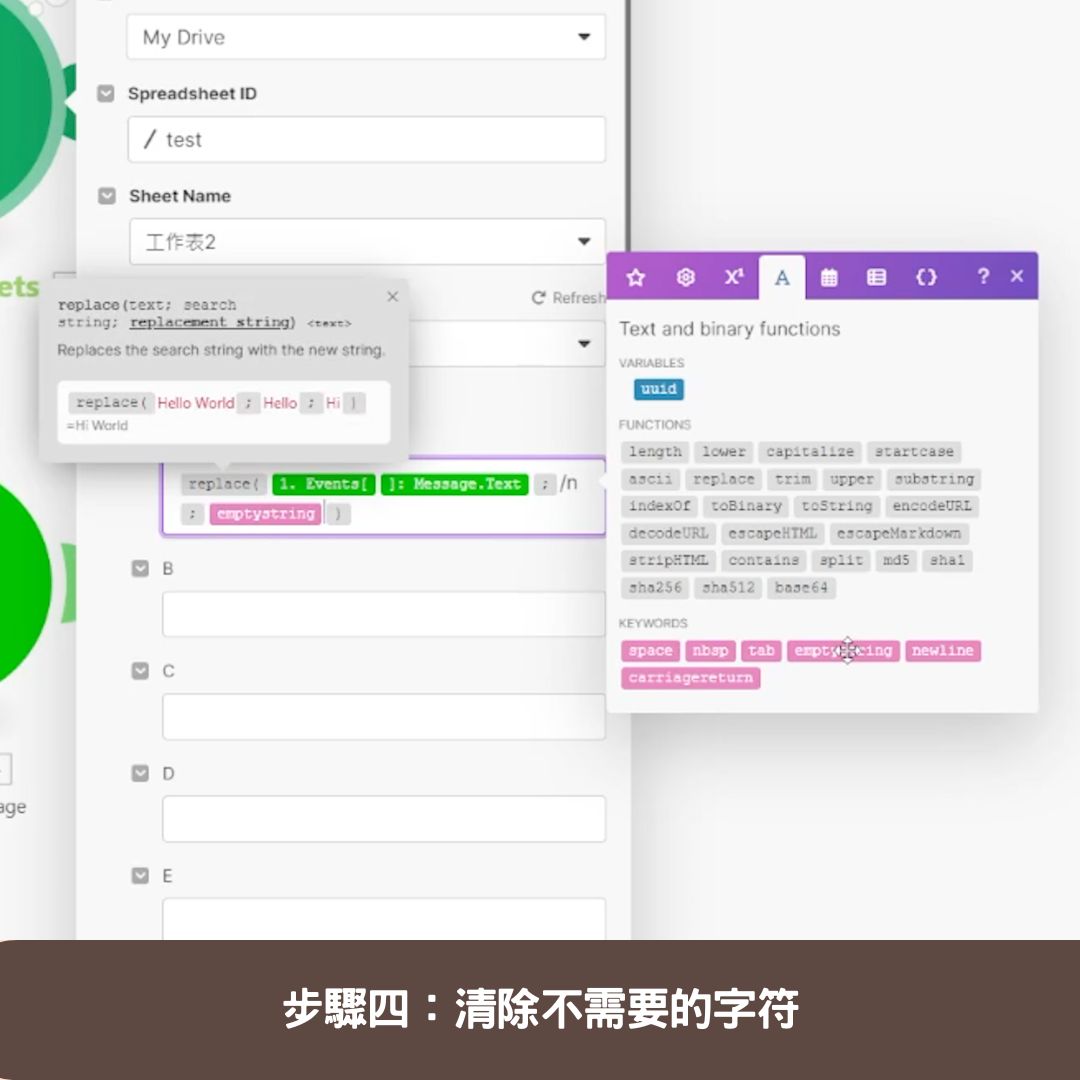This screenshot has height=1080, width=1080.
Task: Open the 工作表2 sheet name dropdown
Action: pyautogui.click(x=584, y=242)
